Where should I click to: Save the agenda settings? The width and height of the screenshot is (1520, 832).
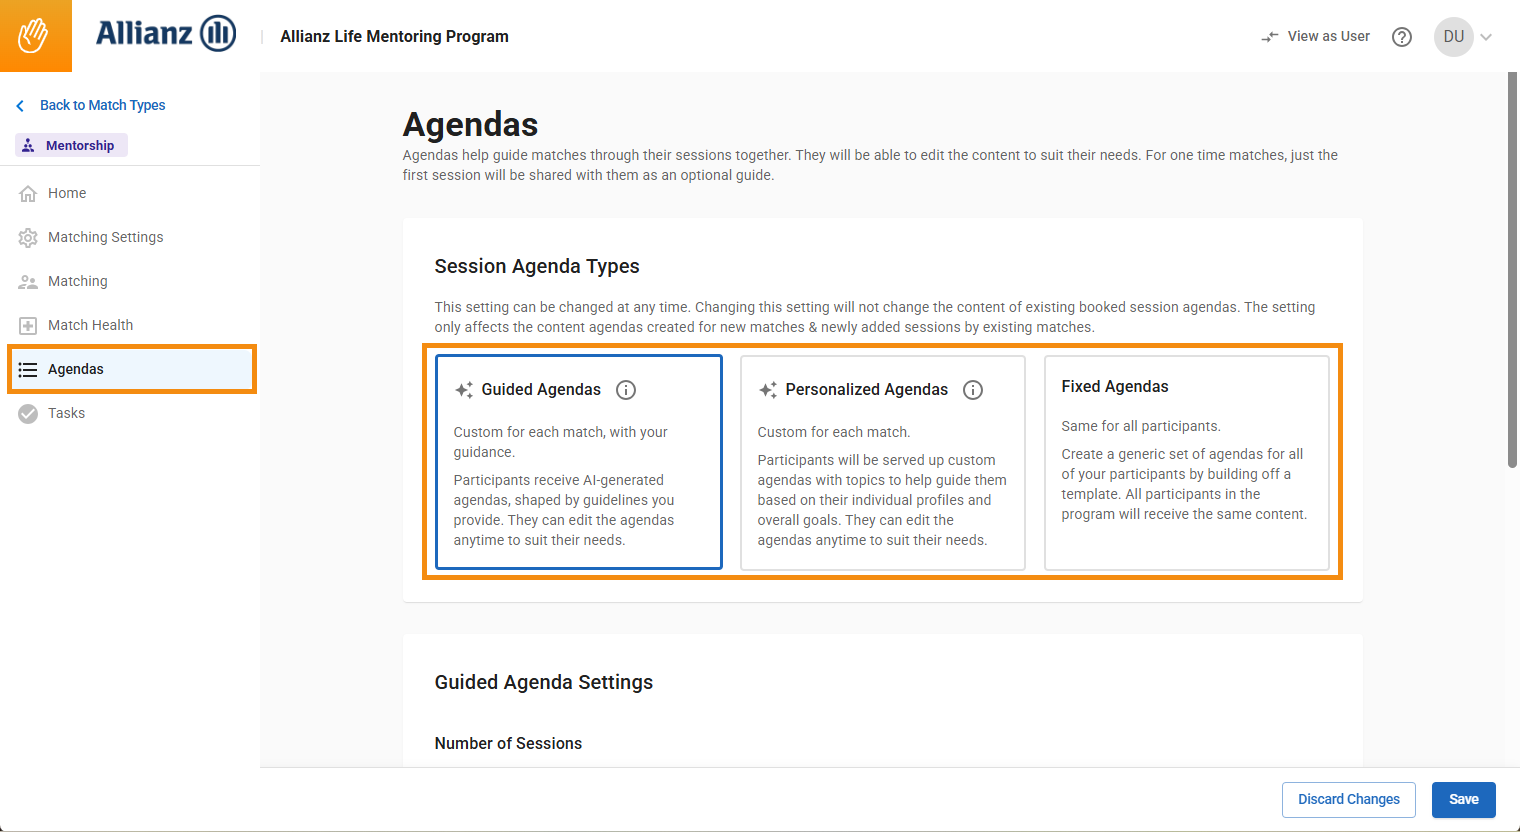pyautogui.click(x=1463, y=799)
